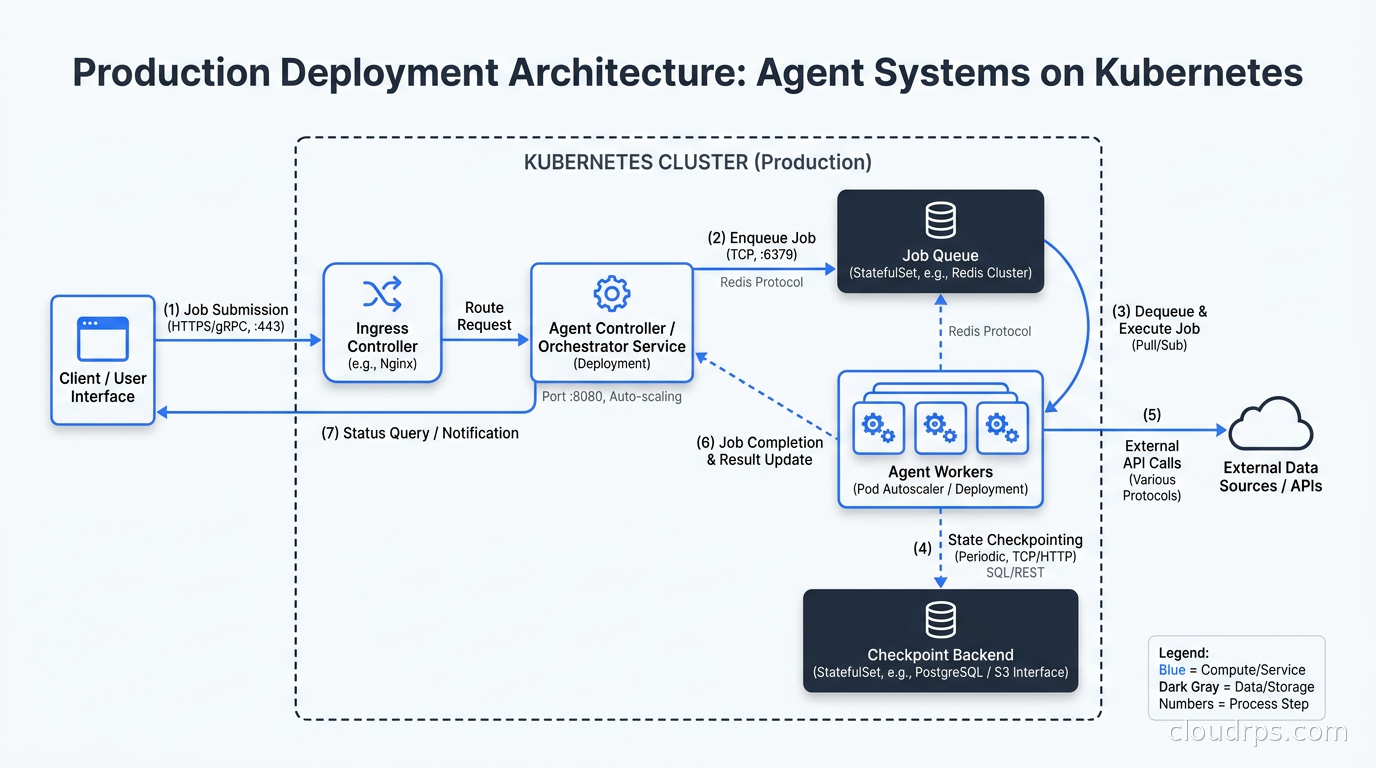Click '(1) Job Submission' label
This screenshot has width=1376, height=768.
pyautogui.click(x=226, y=310)
